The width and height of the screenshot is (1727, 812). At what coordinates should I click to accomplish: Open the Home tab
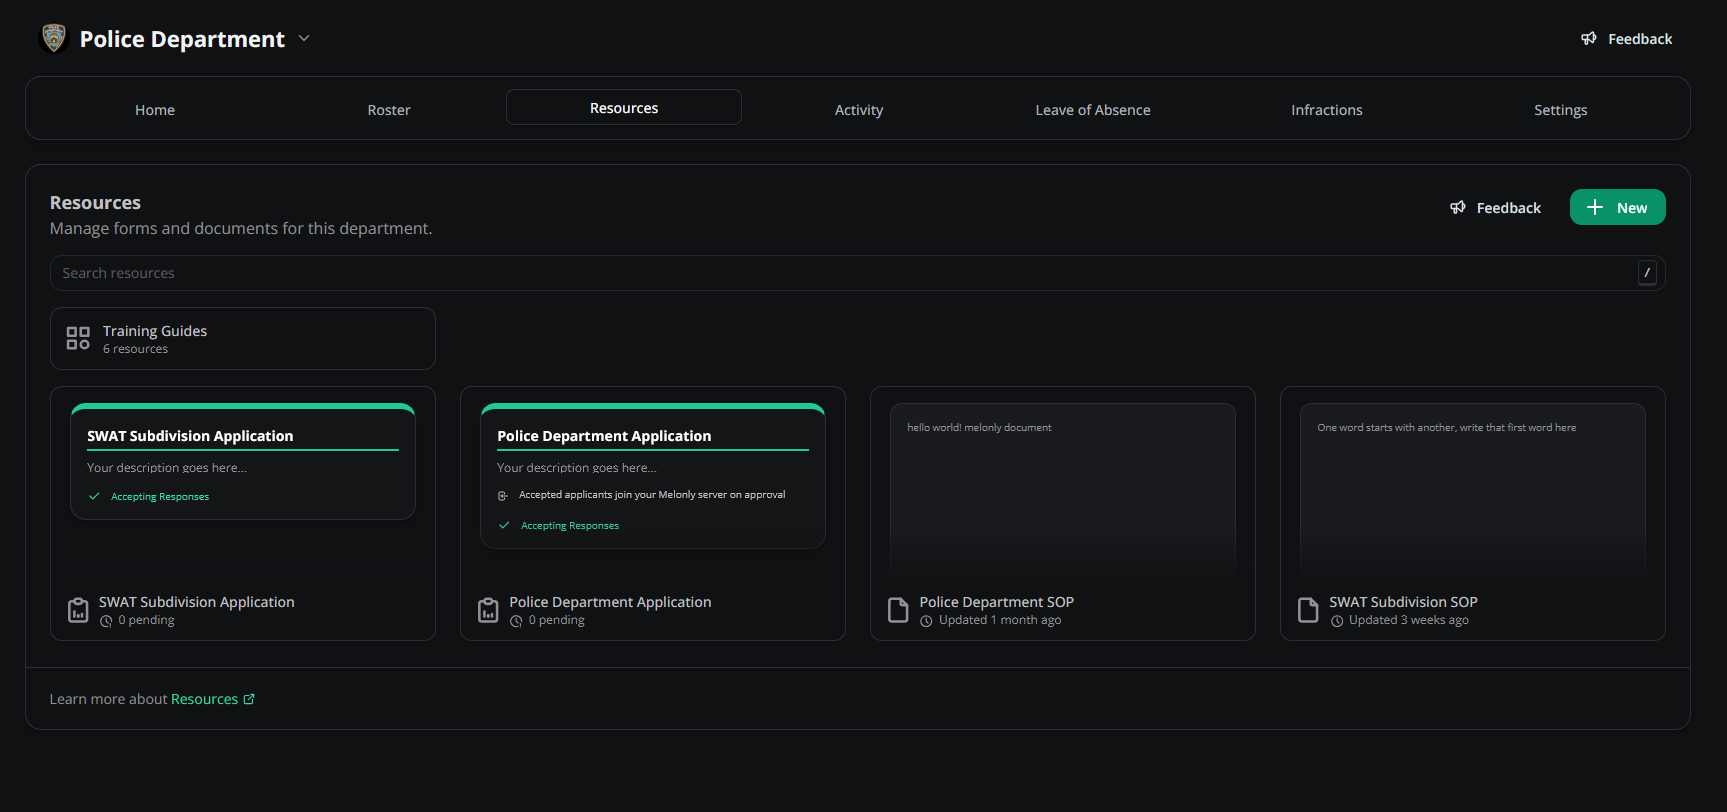pyautogui.click(x=155, y=110)
